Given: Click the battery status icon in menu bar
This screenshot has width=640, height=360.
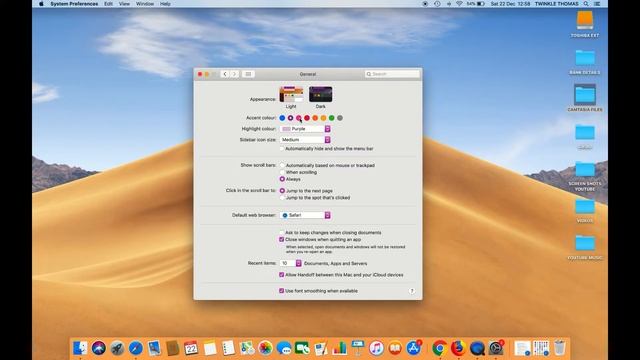Looking at the screenshot, I should tap(481, 4).
